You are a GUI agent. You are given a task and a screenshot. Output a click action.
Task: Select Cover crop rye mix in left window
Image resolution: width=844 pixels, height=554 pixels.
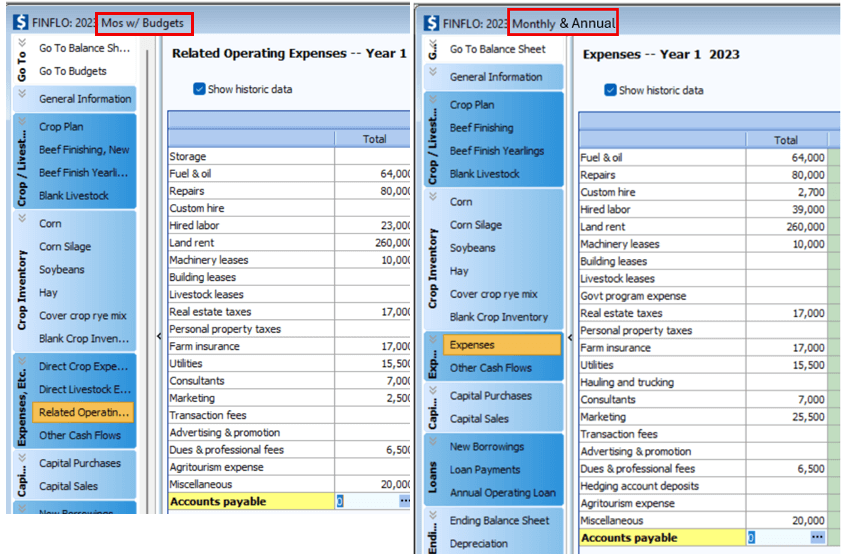click(x=82, y=315)
